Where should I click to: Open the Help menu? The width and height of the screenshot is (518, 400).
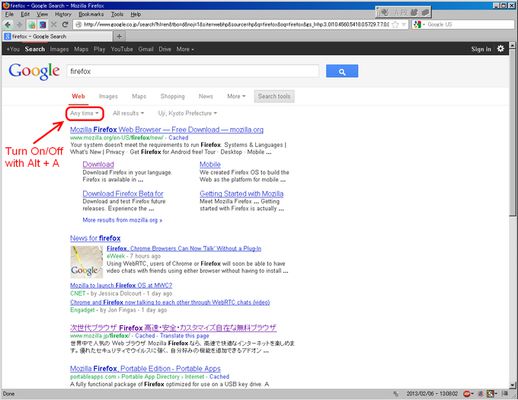click(x=135, y=14)
